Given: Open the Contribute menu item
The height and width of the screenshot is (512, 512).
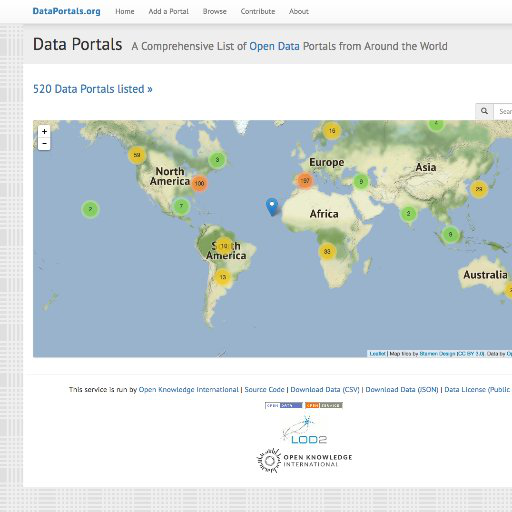Looking at the screenshot, I should click(x=258, y=11).
